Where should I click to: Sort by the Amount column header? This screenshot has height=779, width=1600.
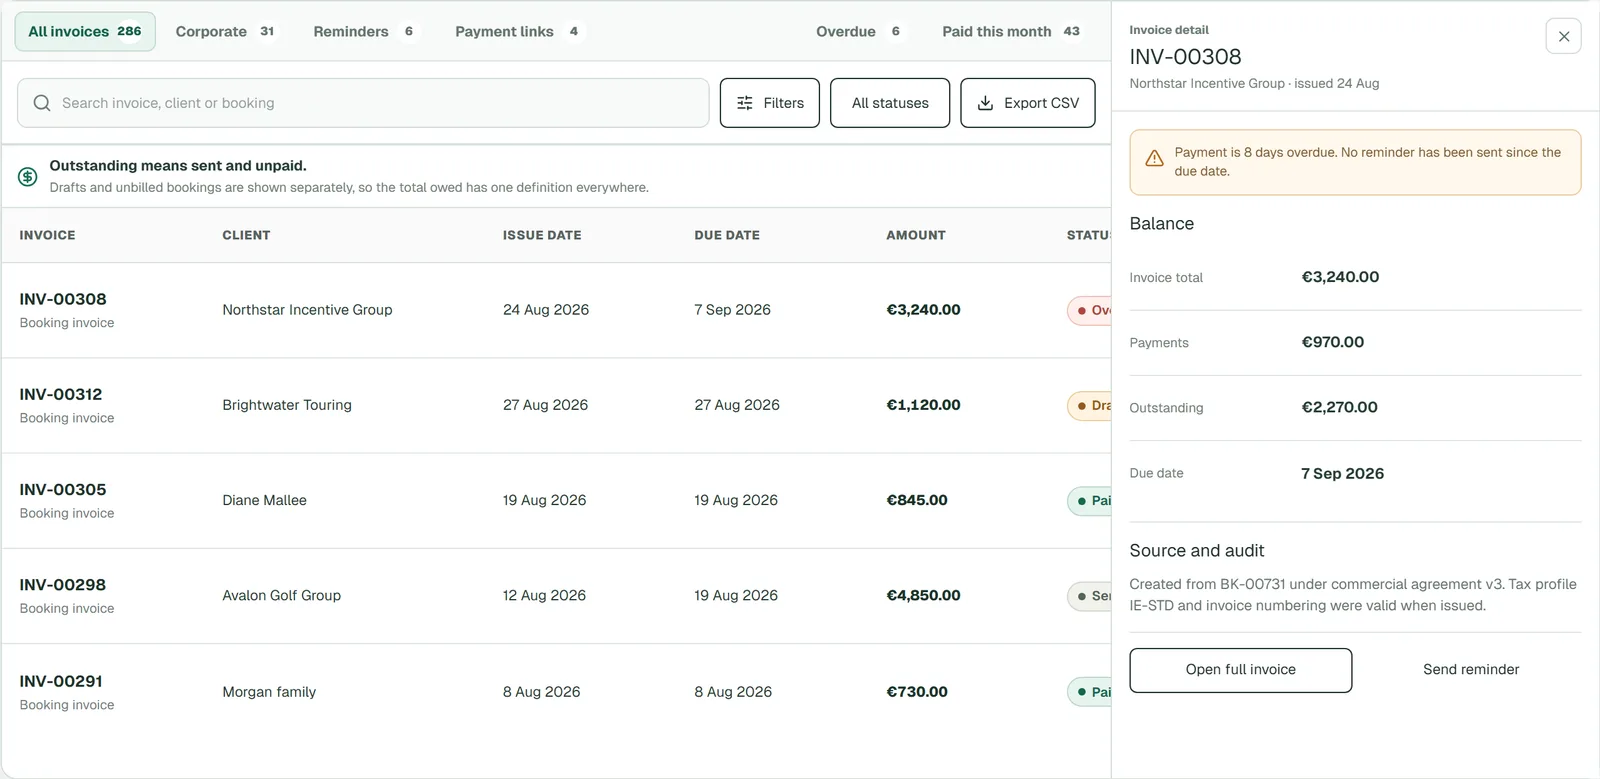pos(916,235)
